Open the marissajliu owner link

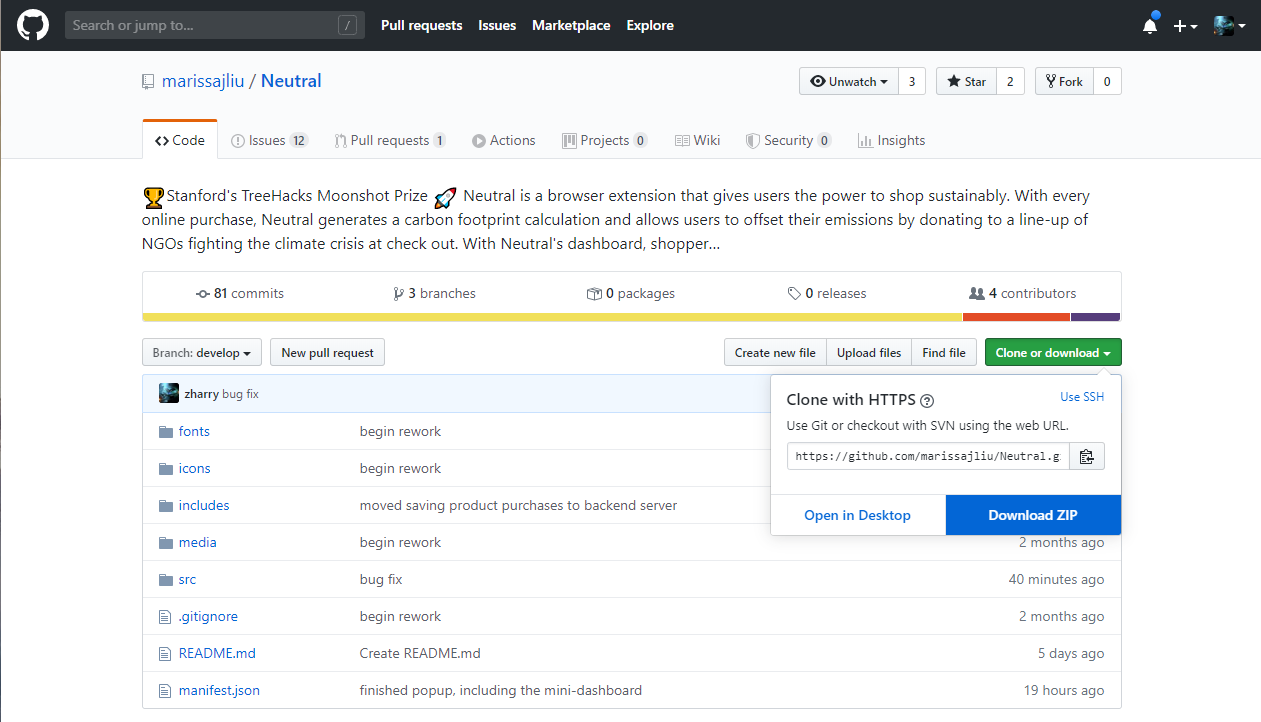(203, 82)
